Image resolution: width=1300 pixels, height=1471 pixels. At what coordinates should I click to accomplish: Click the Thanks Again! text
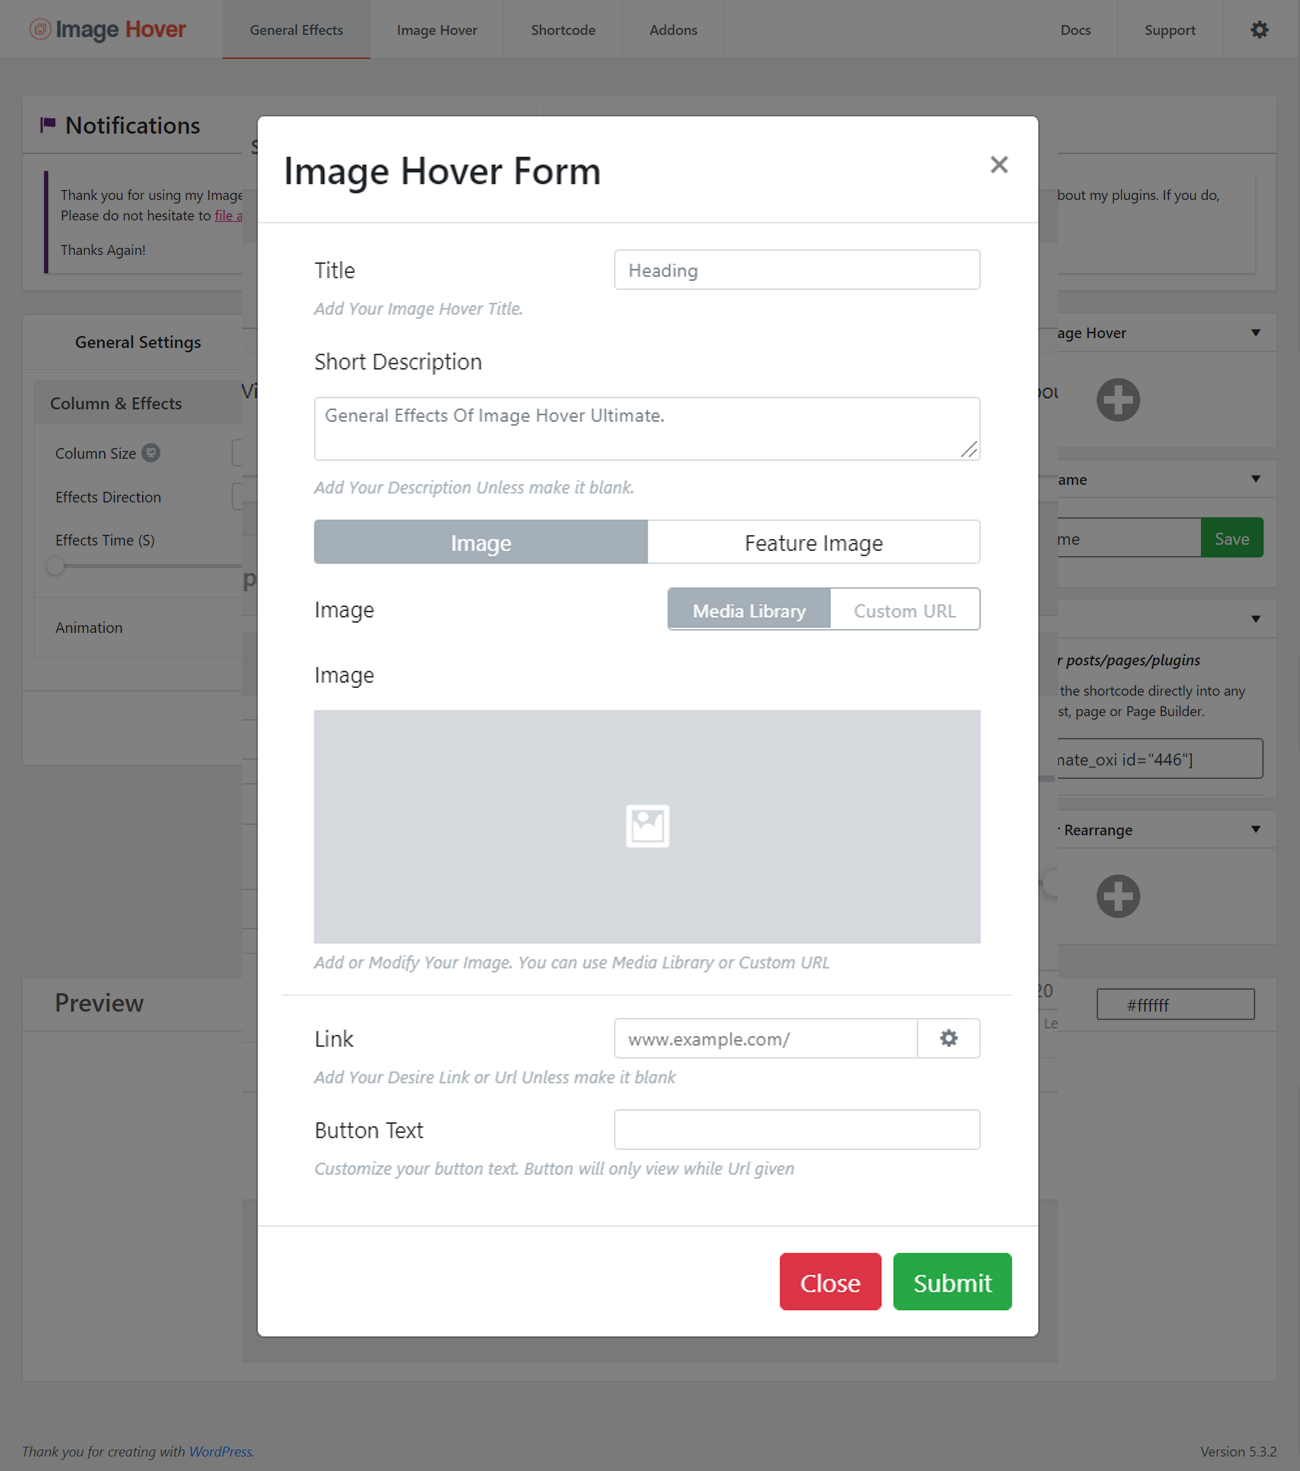(103, 250)
